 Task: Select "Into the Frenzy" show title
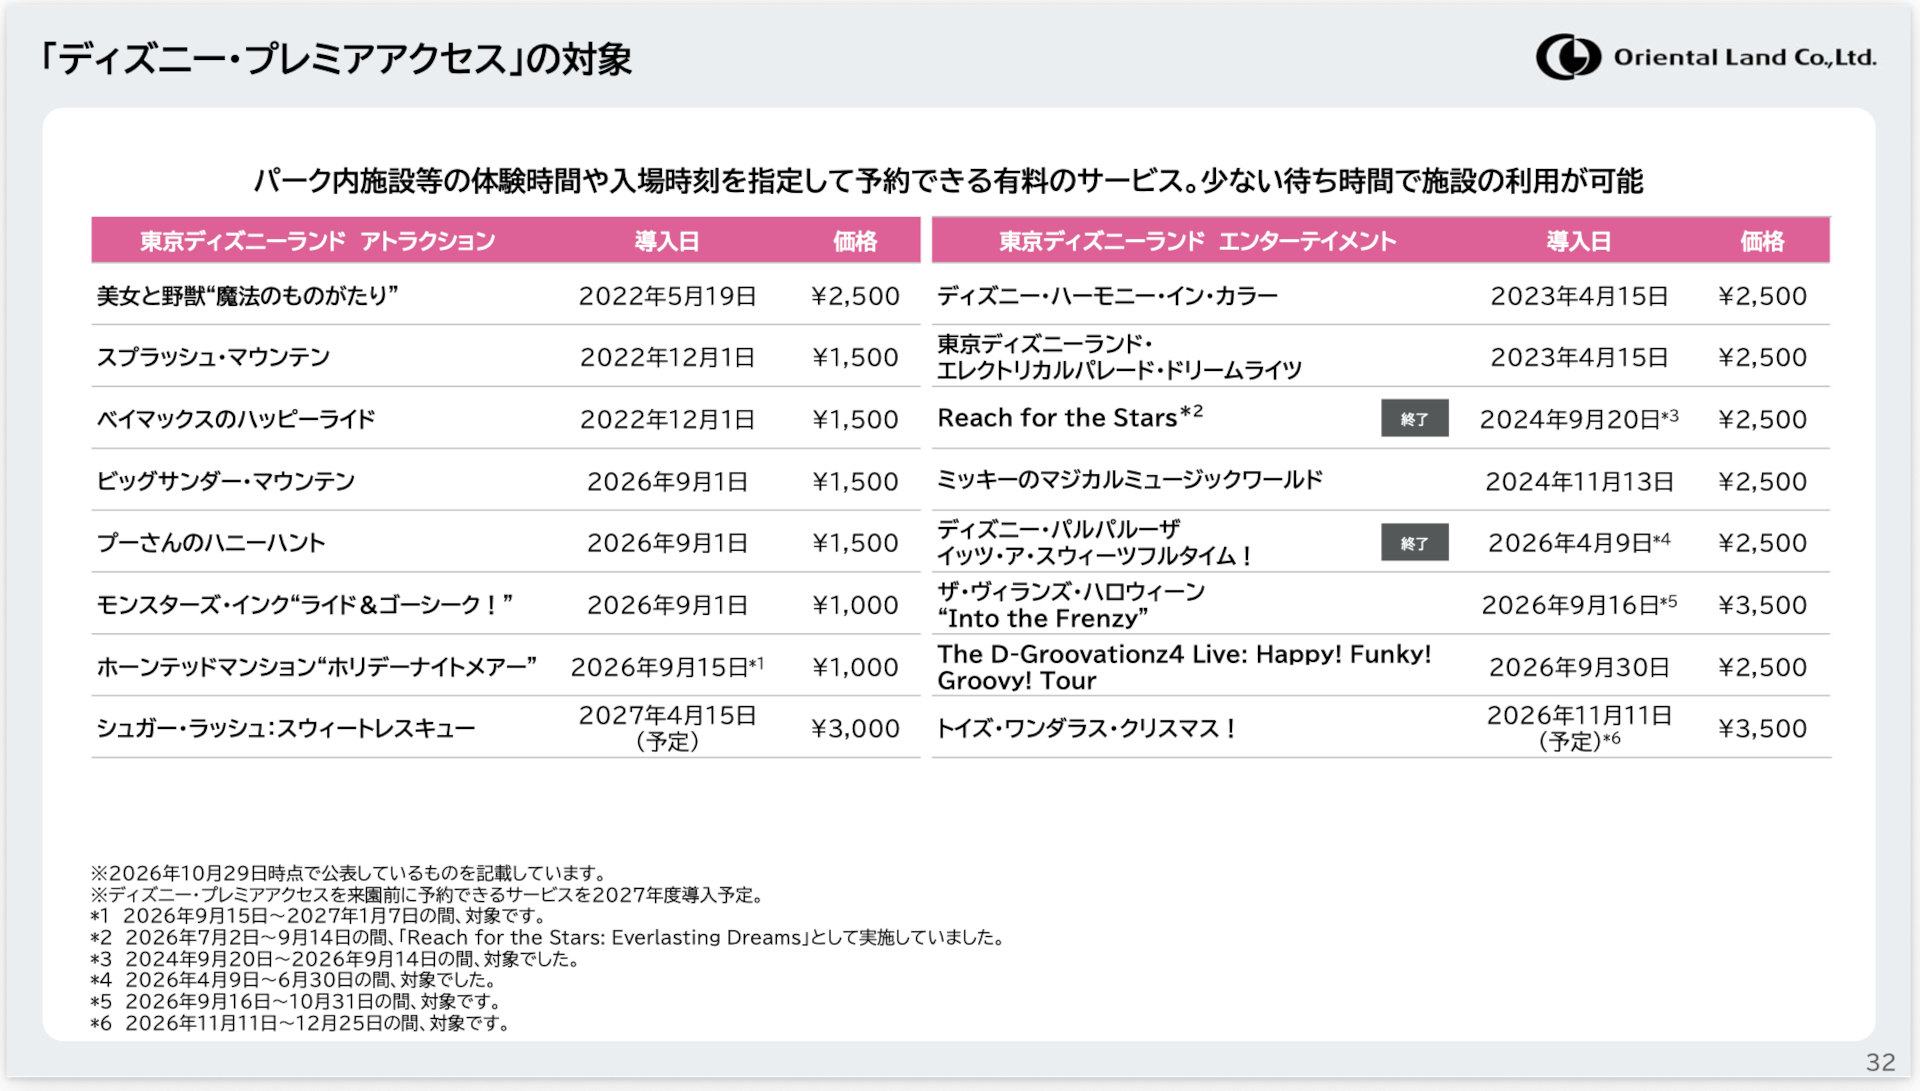pyautogui.click(x=1043, y=619)
